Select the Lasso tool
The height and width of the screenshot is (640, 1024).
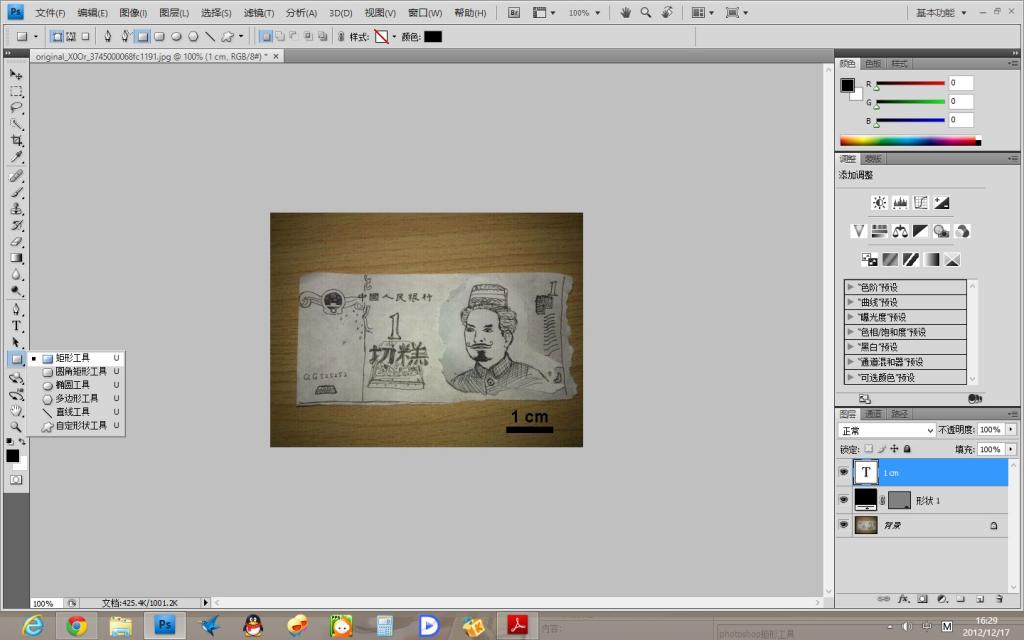point(16,108)
